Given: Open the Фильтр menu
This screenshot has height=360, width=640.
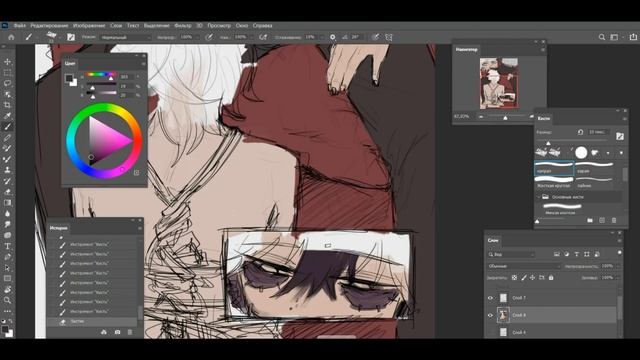Looking at the screenshot, I should click(x=182, y=25).
